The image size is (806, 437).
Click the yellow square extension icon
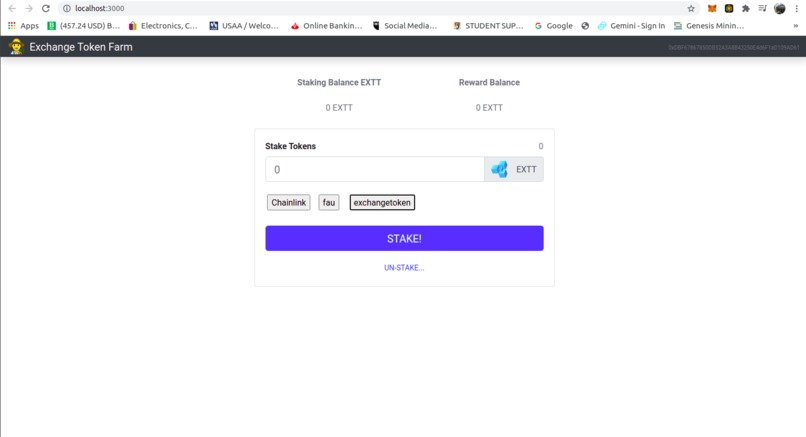pos(729,9)
